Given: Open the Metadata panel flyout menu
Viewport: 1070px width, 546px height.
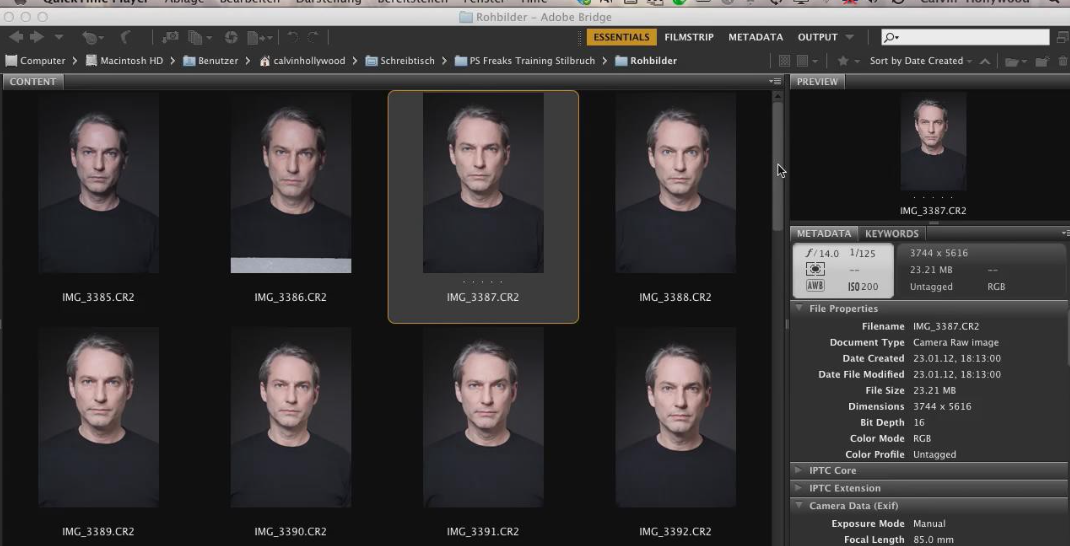Looking at the screenshot, I should click(x=1065, y=233).
